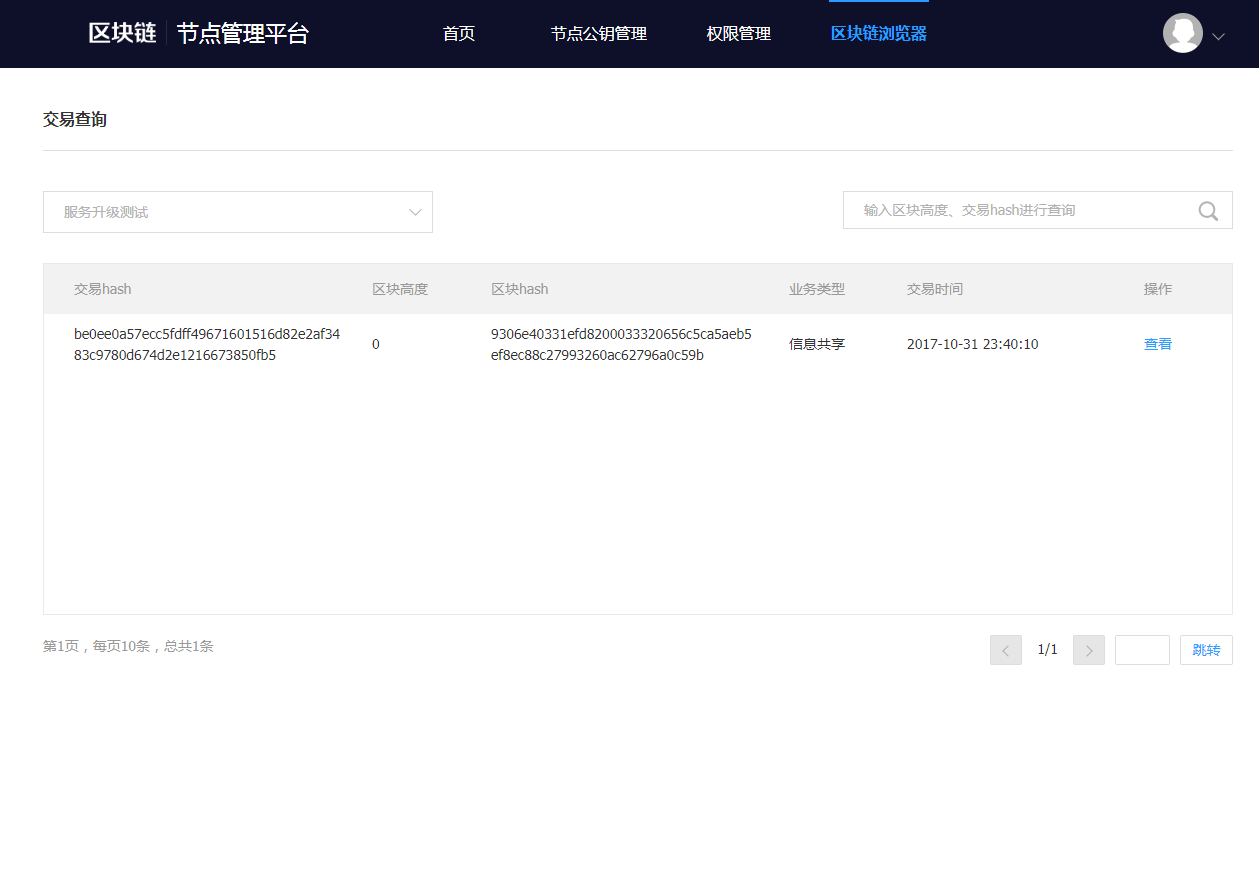Click the transaction hash starting with be0ee0a5
1259x883 pixels.
tap(207, 344)
